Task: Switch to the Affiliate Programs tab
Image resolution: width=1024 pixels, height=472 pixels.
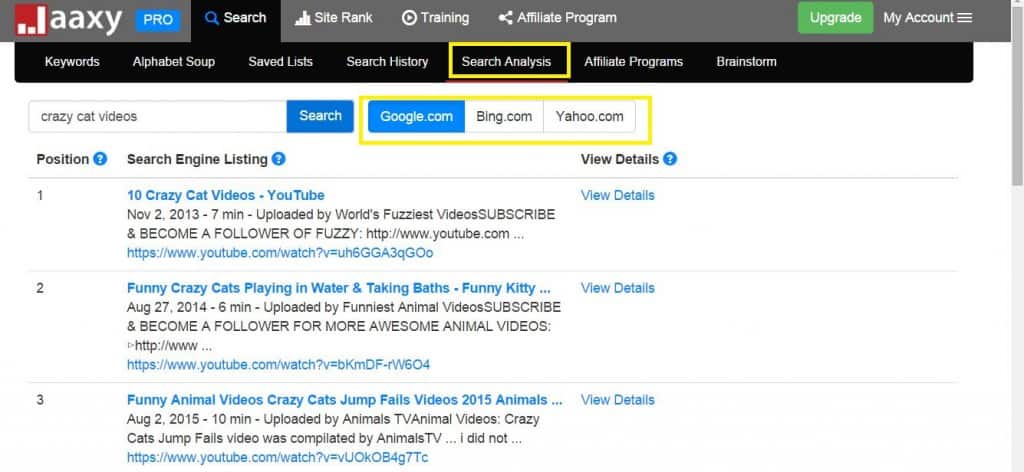Action: (633, 62)
